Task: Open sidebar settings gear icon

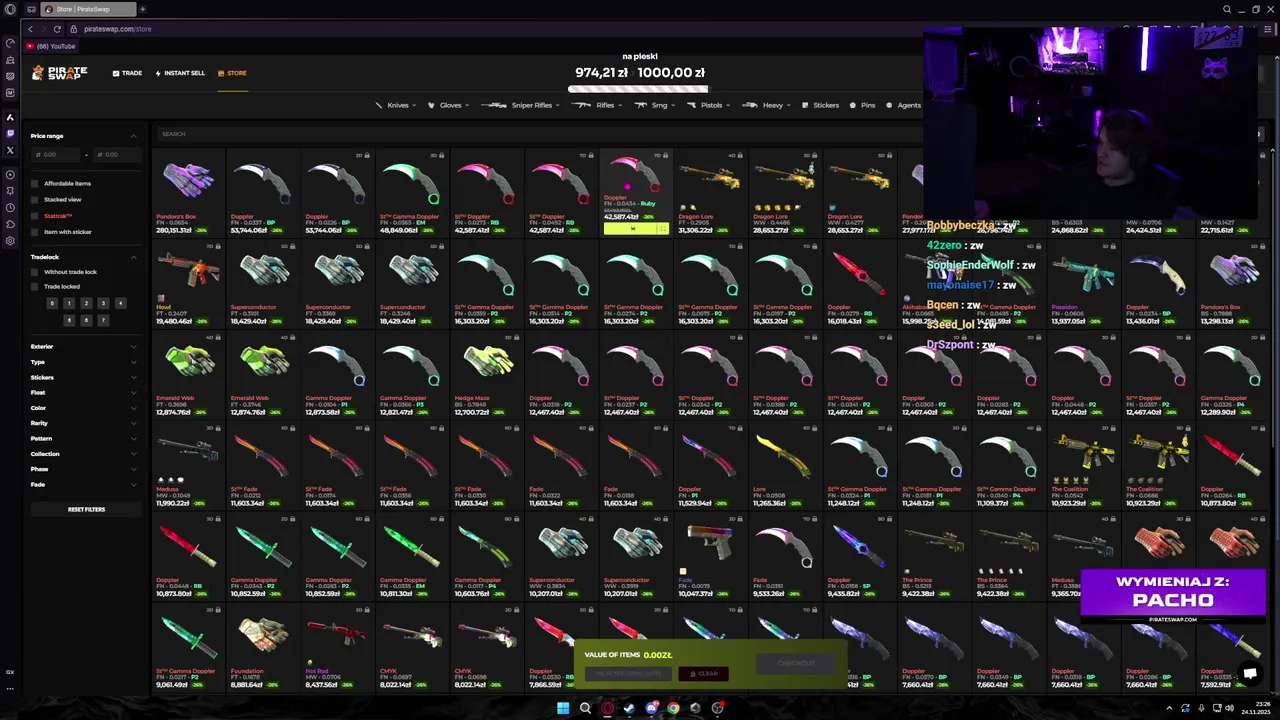Action: [x=10, y=240]
